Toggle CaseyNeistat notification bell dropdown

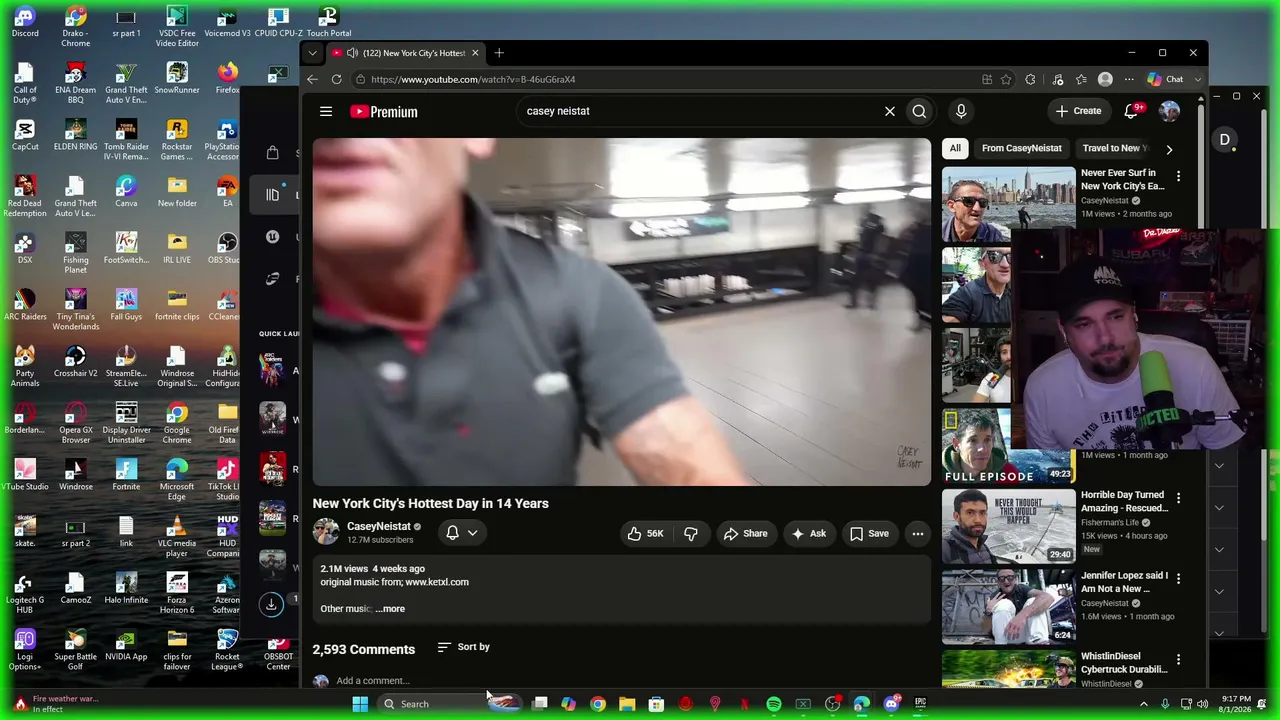462,533
